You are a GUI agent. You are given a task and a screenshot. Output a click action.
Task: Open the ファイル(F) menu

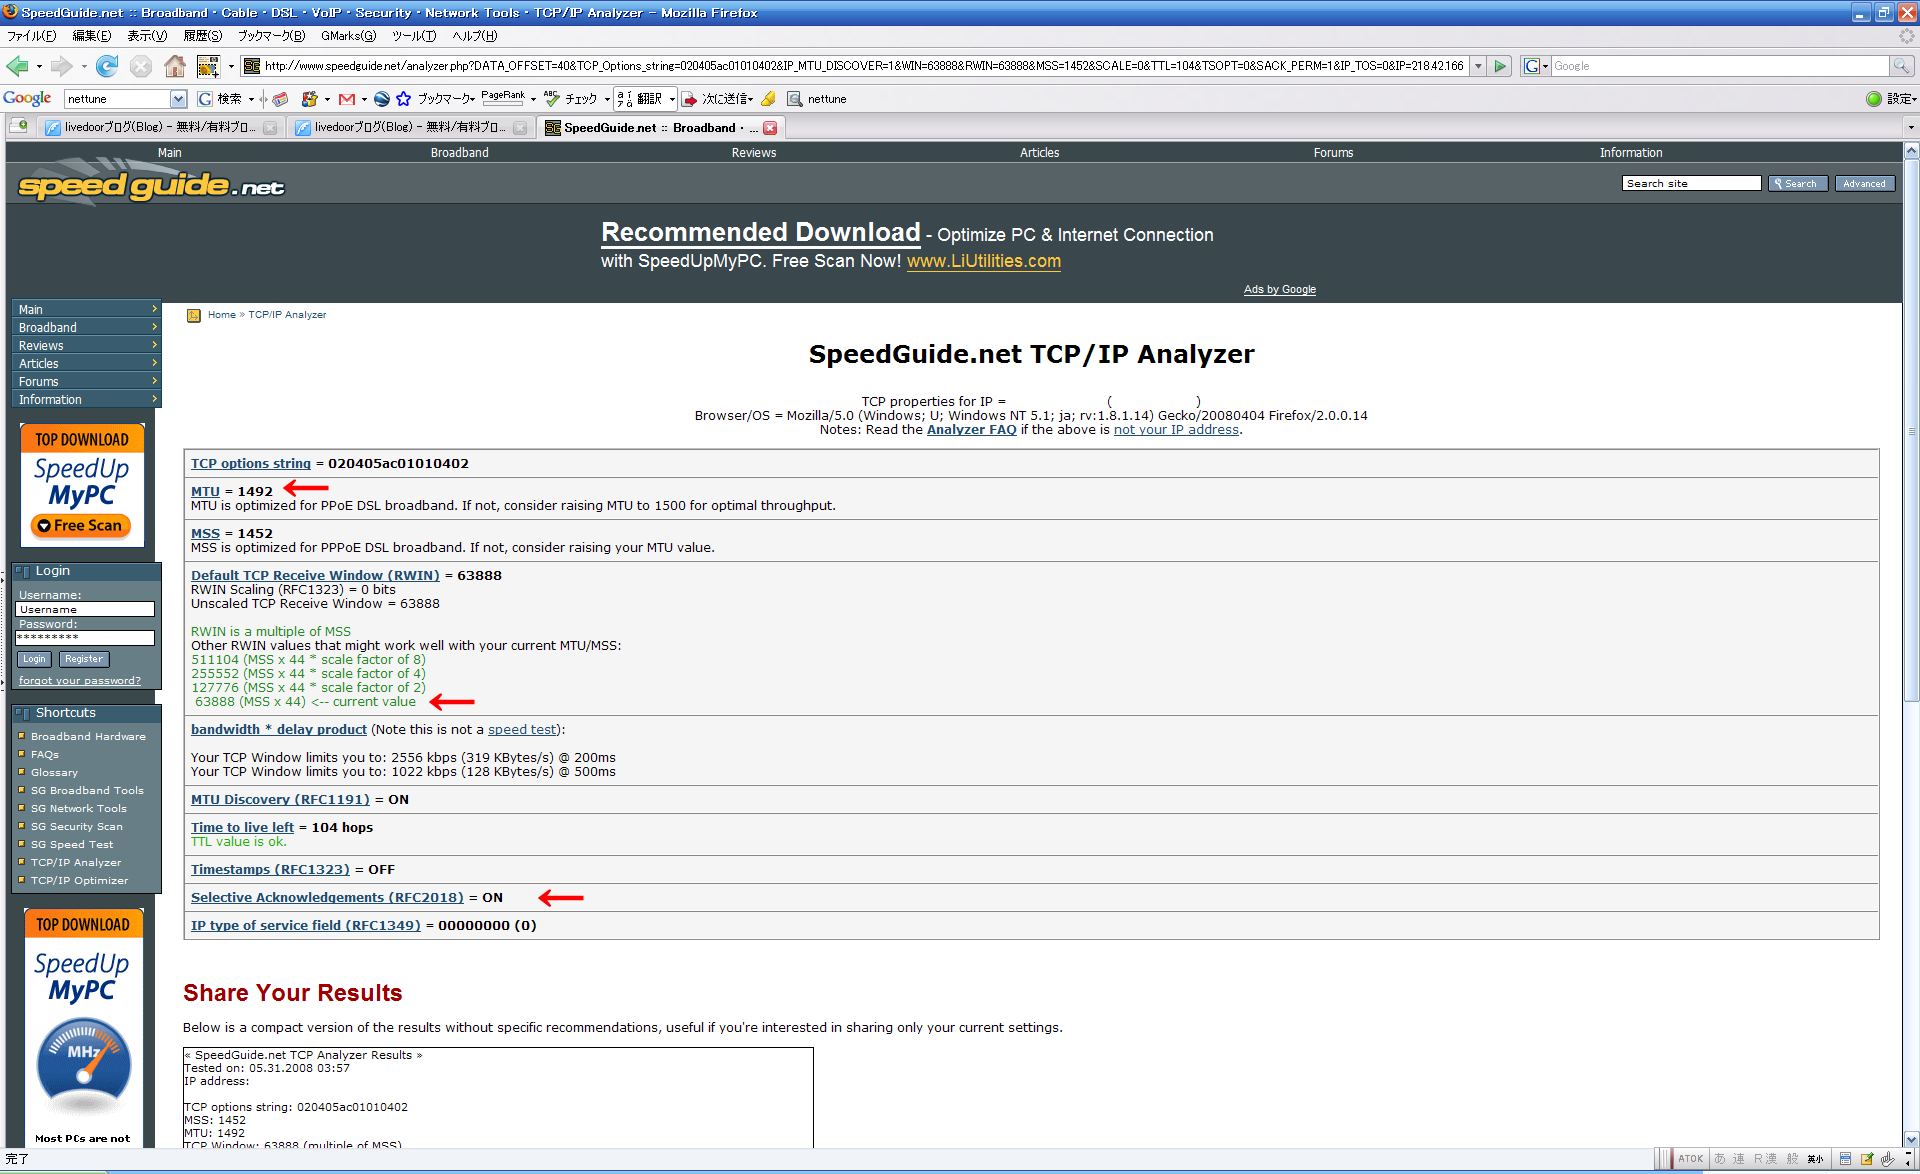(32, 36)
